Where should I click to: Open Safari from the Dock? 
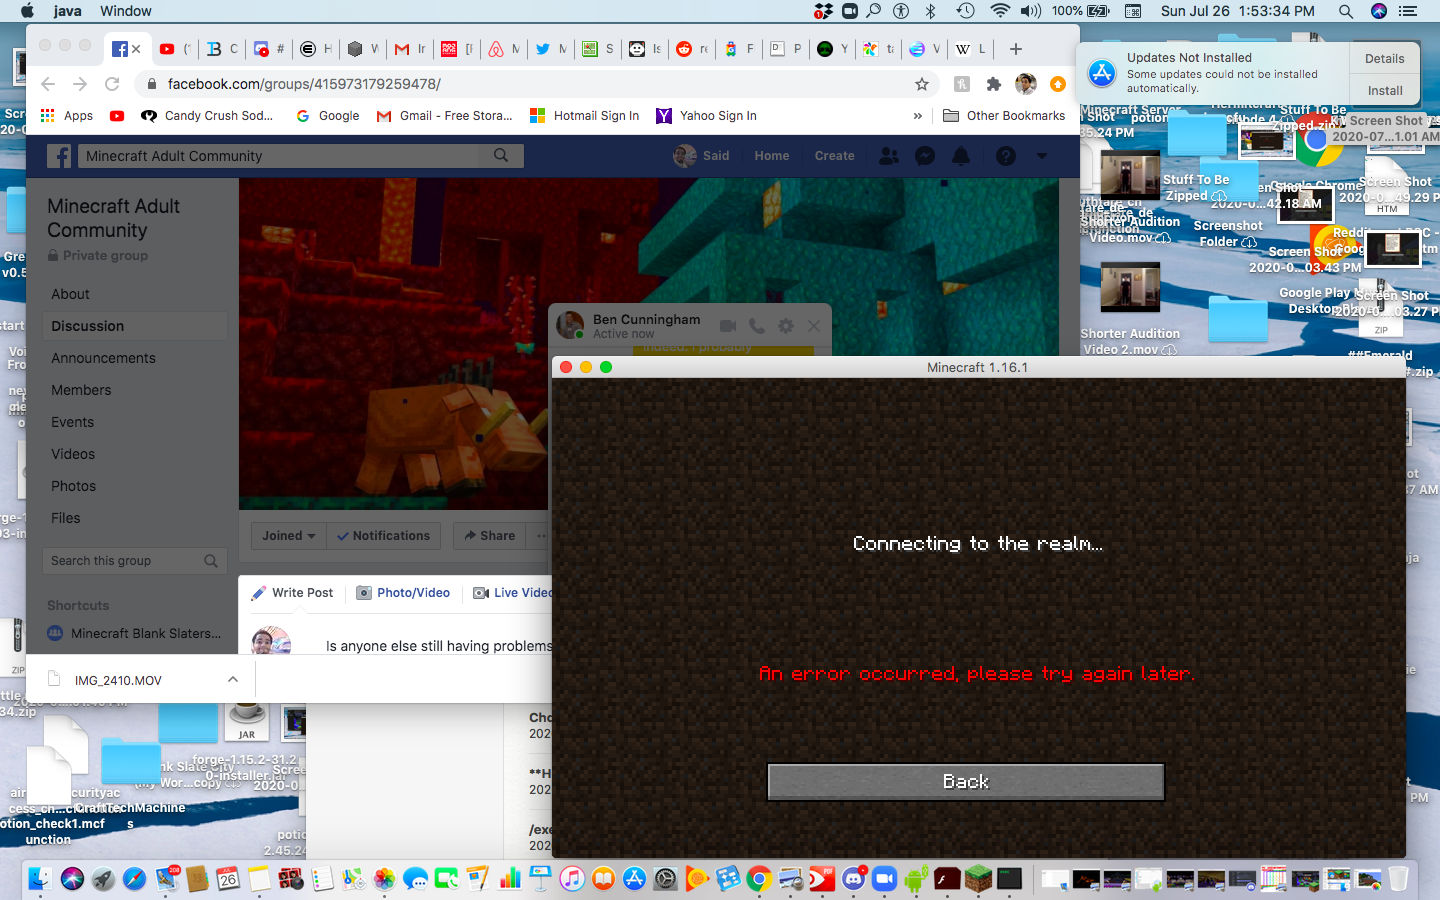(x=134, y=879)
